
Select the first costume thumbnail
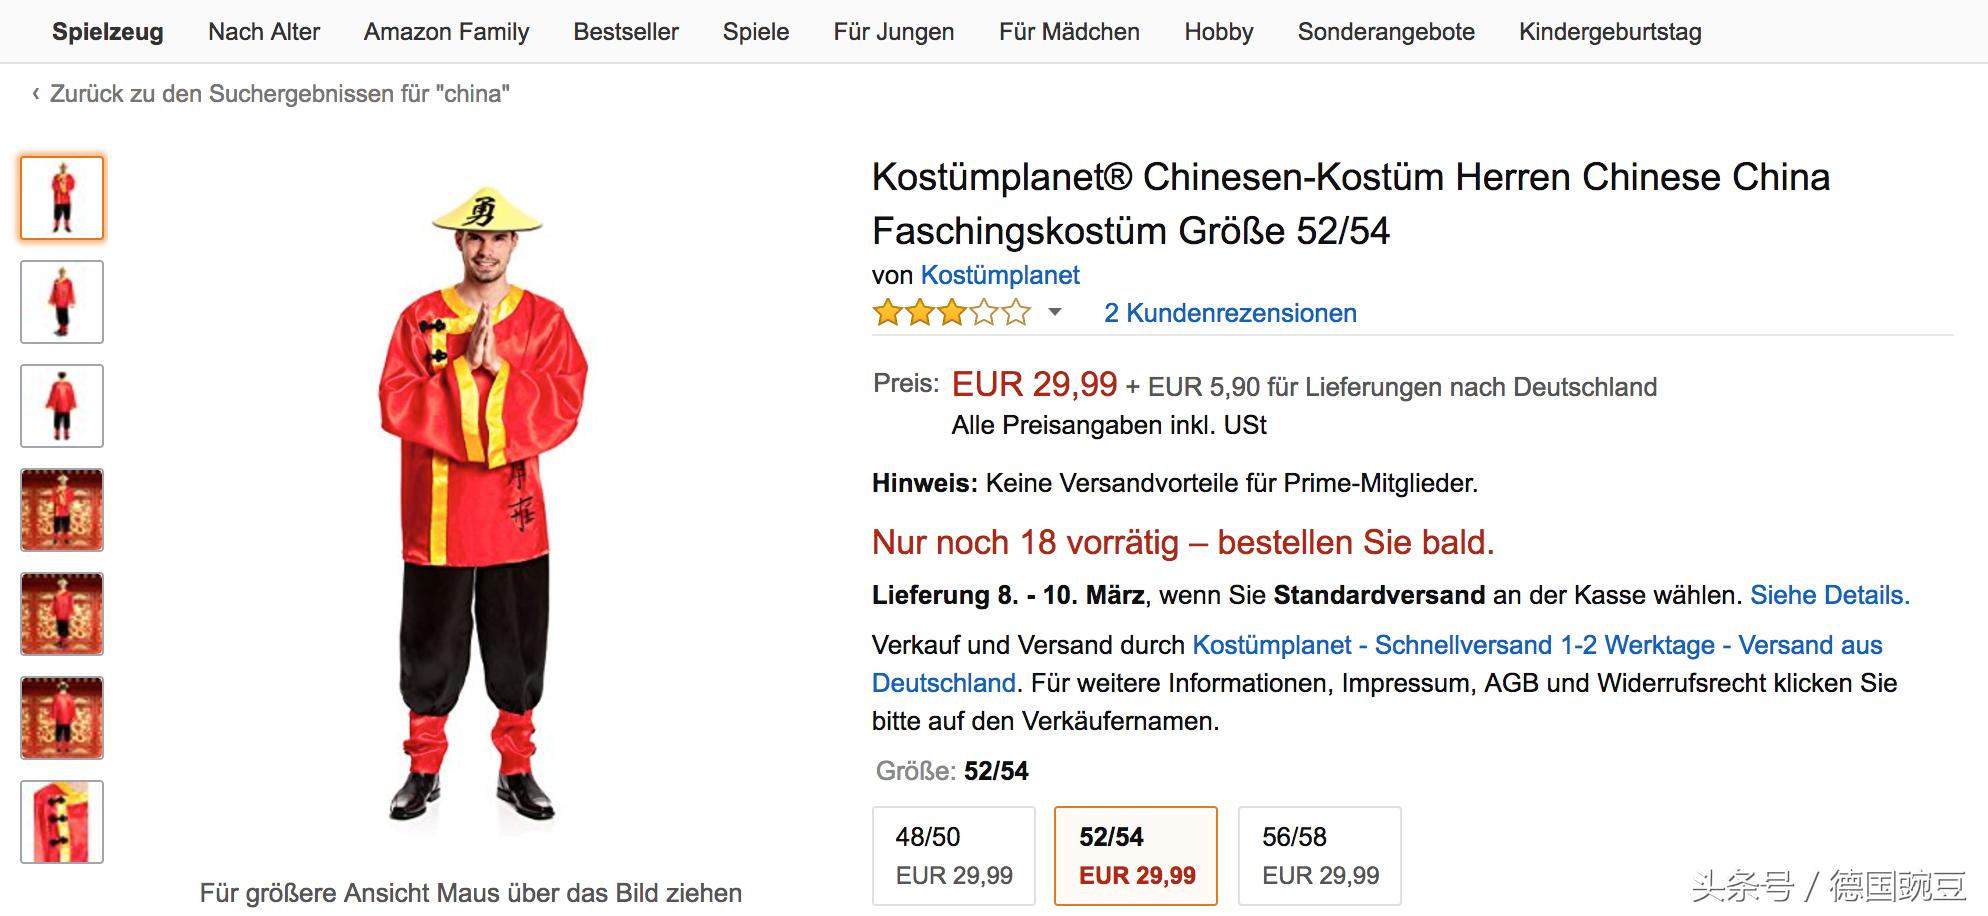pos(62,198)
